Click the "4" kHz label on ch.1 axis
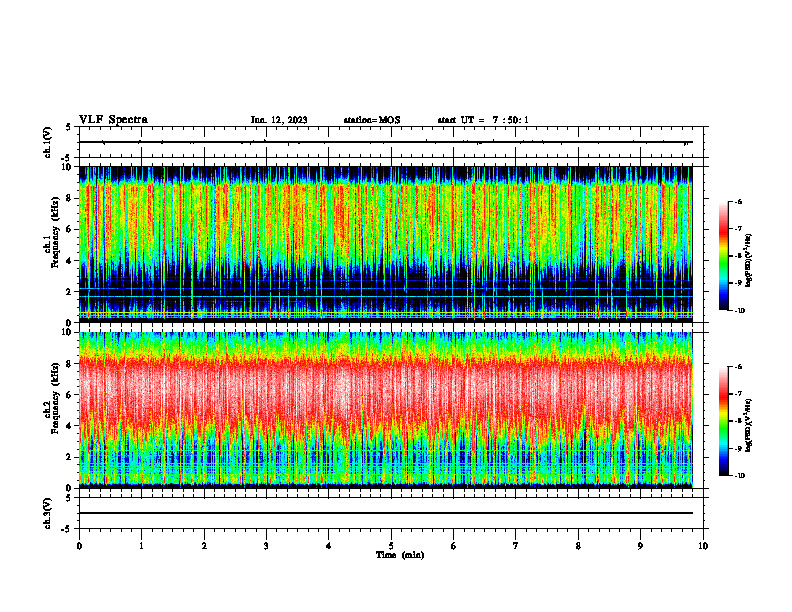The width and height of the screenshot is (792, 612). coord(70,261)
